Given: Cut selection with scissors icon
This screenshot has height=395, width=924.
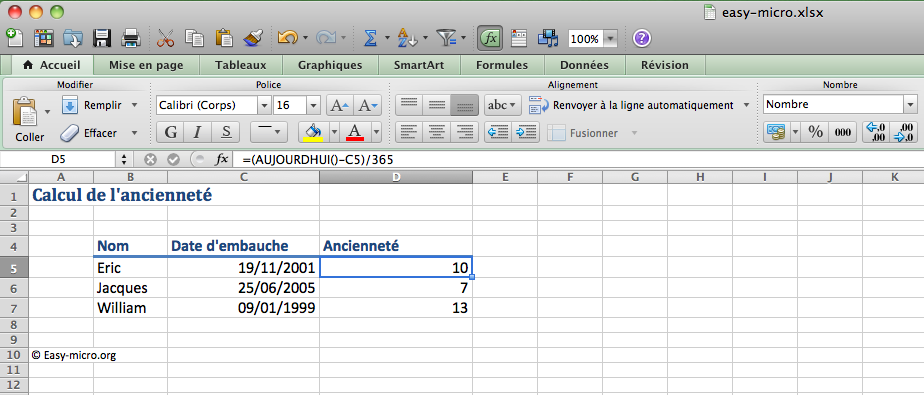Looking at the screenshot, I should [166, 38].
